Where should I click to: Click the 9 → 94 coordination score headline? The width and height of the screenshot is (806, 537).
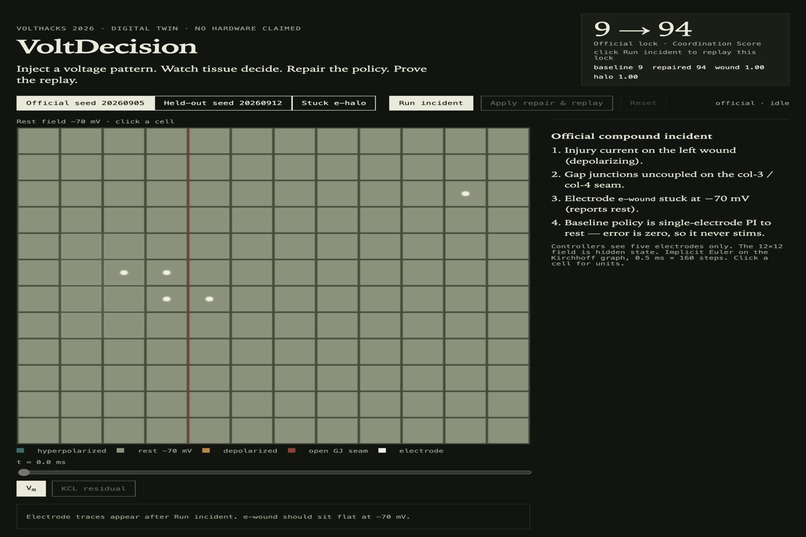click(x=643, y=29)
